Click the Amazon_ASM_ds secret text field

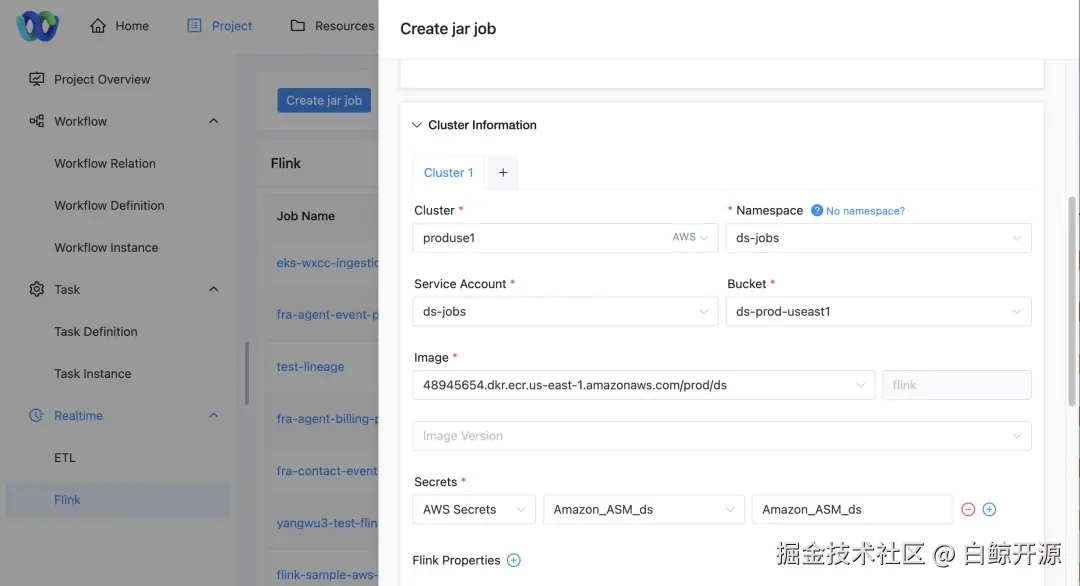(852, 510)
